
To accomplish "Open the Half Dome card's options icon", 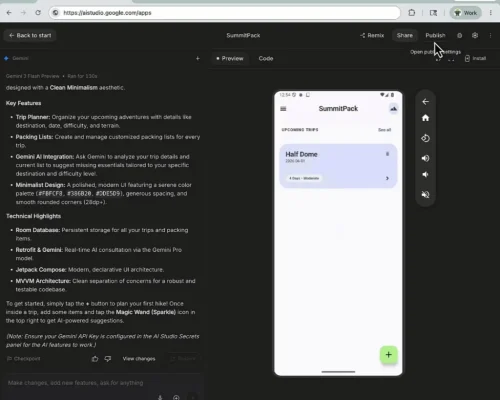I will click(x=387, y=154).
